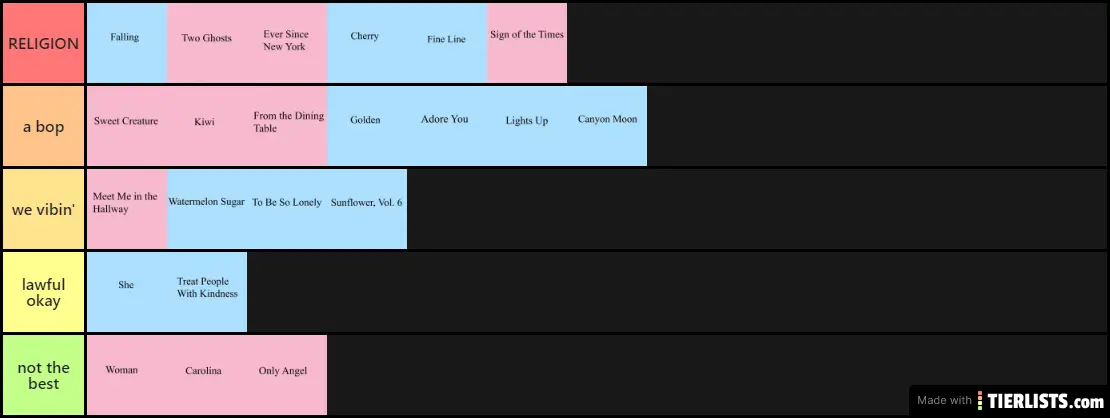
Task: Click the Watermelon Sugar tile
Action: [x=207, y=209]
